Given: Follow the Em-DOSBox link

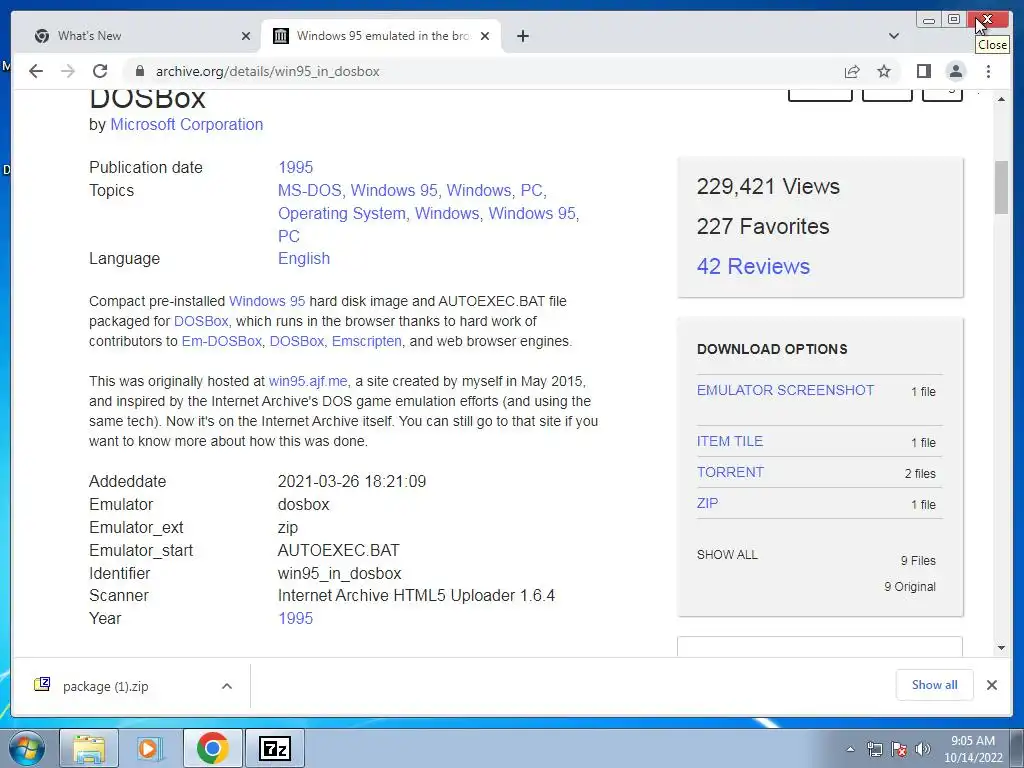Looking at the screenshot, I should click(221, 341).
